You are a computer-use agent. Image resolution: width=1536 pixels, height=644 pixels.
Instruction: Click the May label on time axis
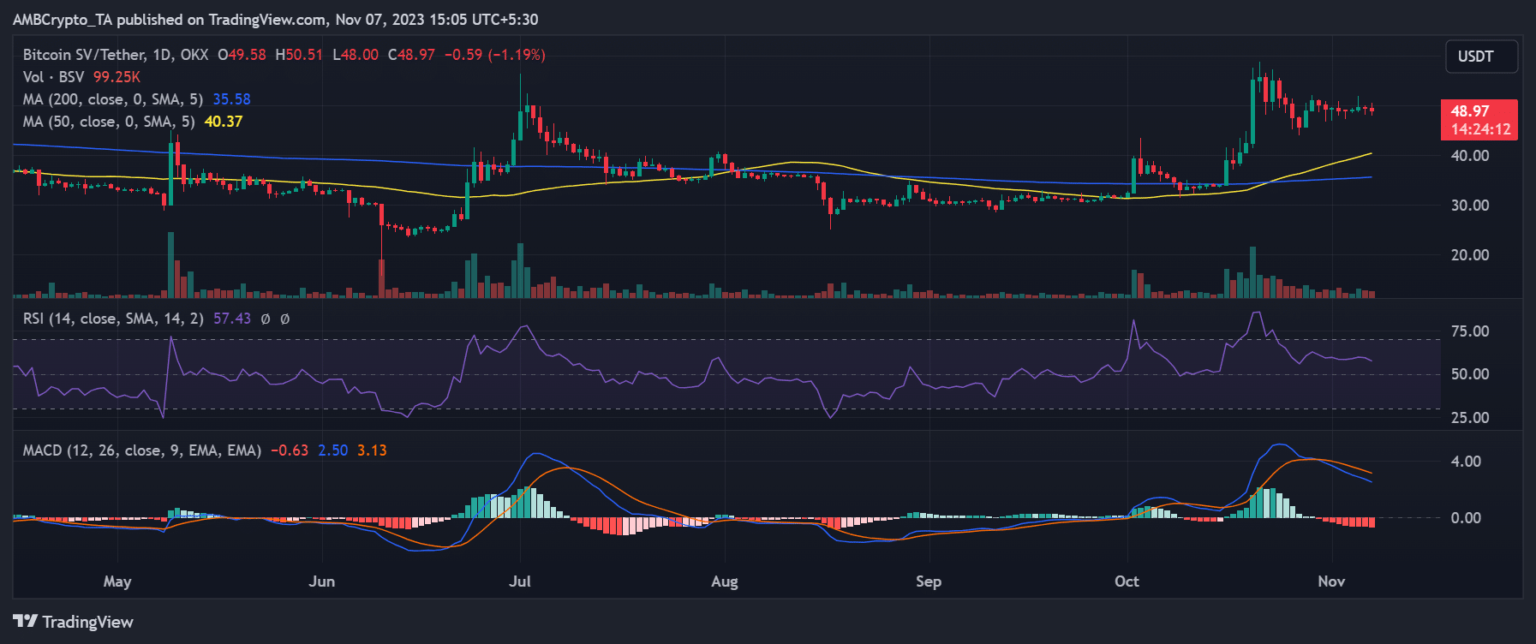point(117,581)
